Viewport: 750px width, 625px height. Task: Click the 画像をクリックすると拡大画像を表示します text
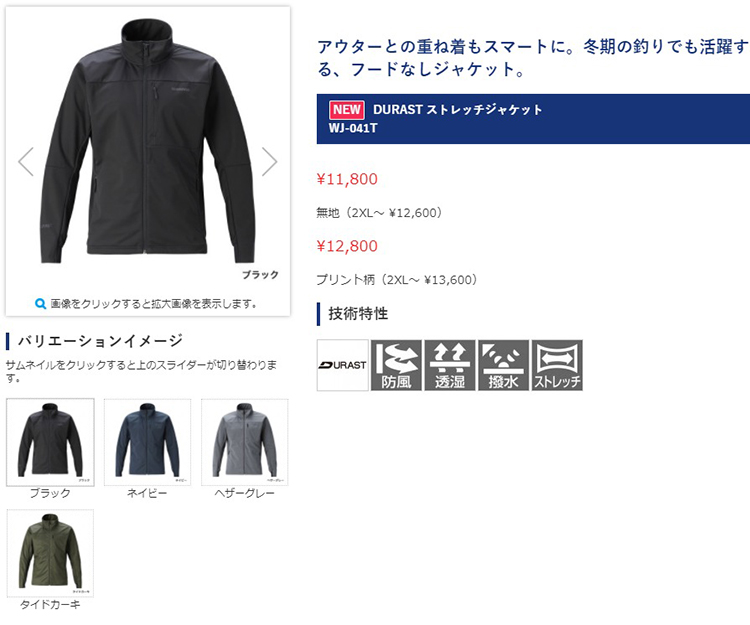click(x=154, y=304)
